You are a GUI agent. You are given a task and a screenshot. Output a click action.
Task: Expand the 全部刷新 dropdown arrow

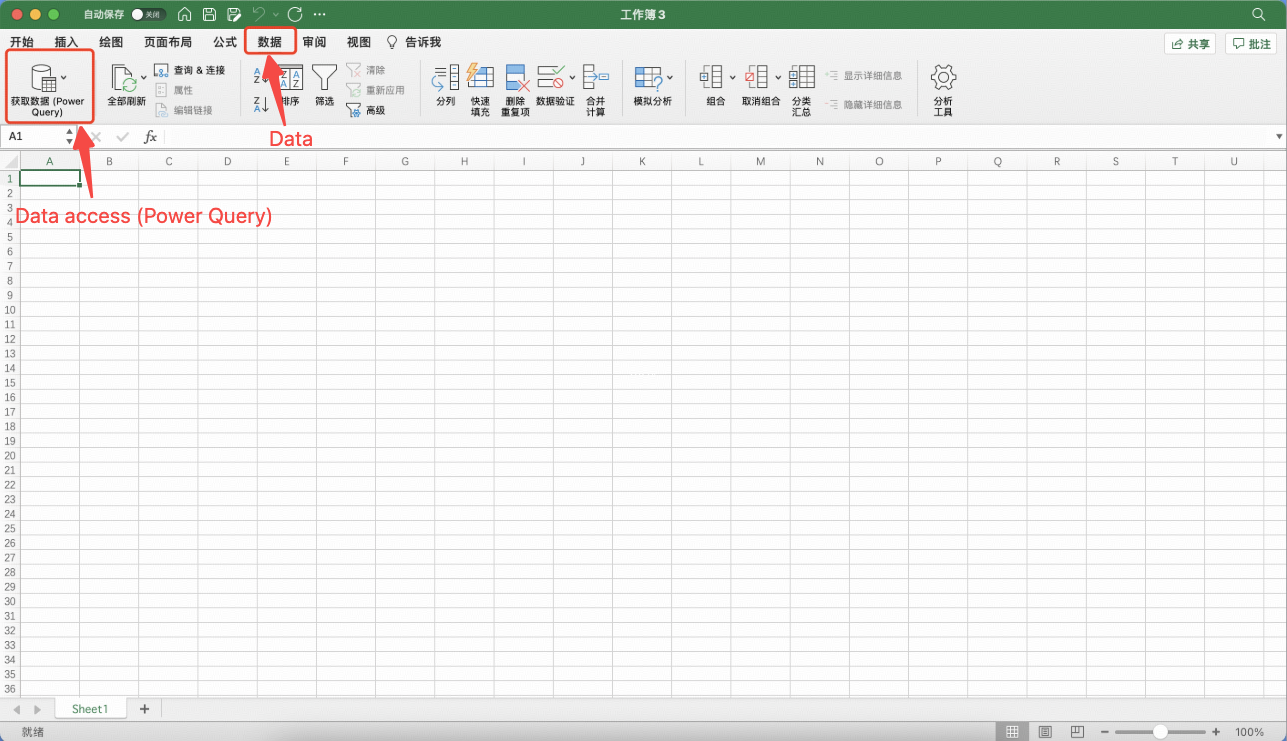(x=144, y=77)
